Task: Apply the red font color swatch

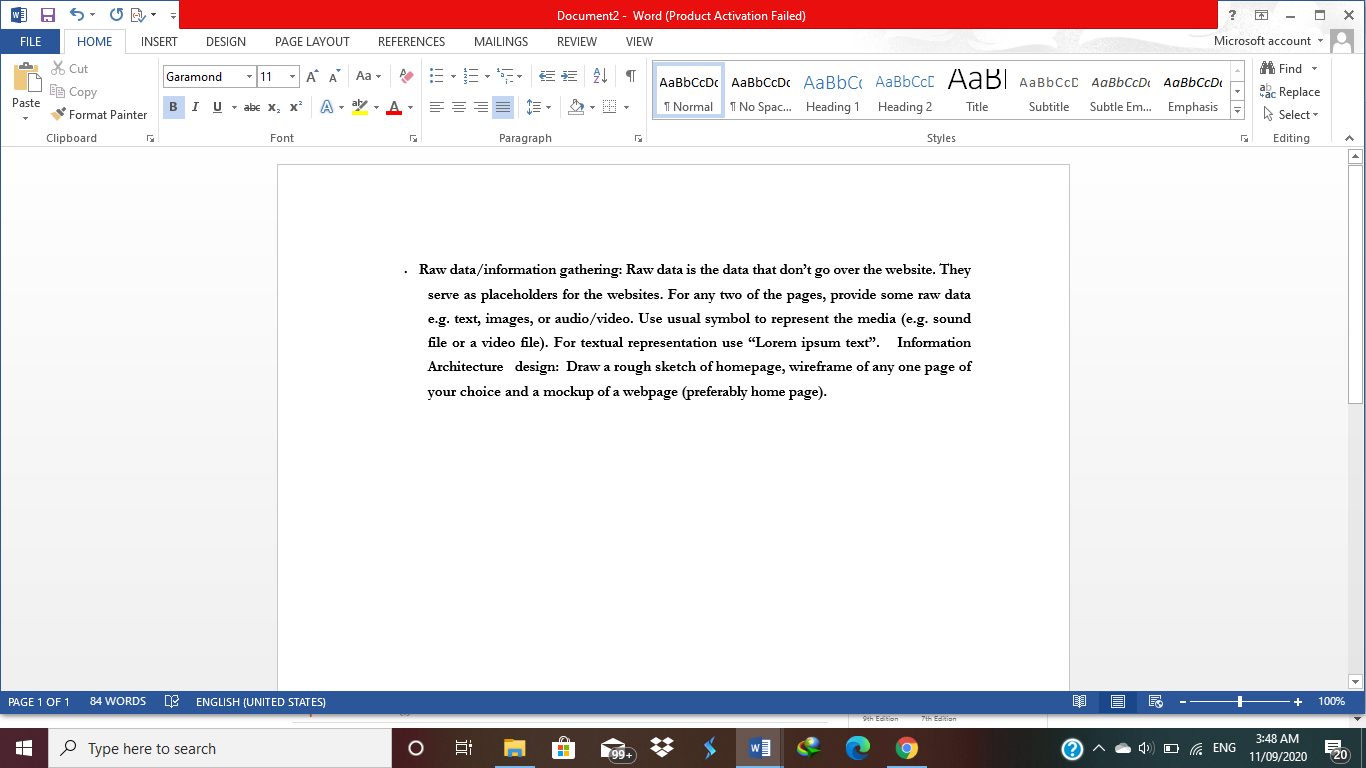Action: point(394,107)
